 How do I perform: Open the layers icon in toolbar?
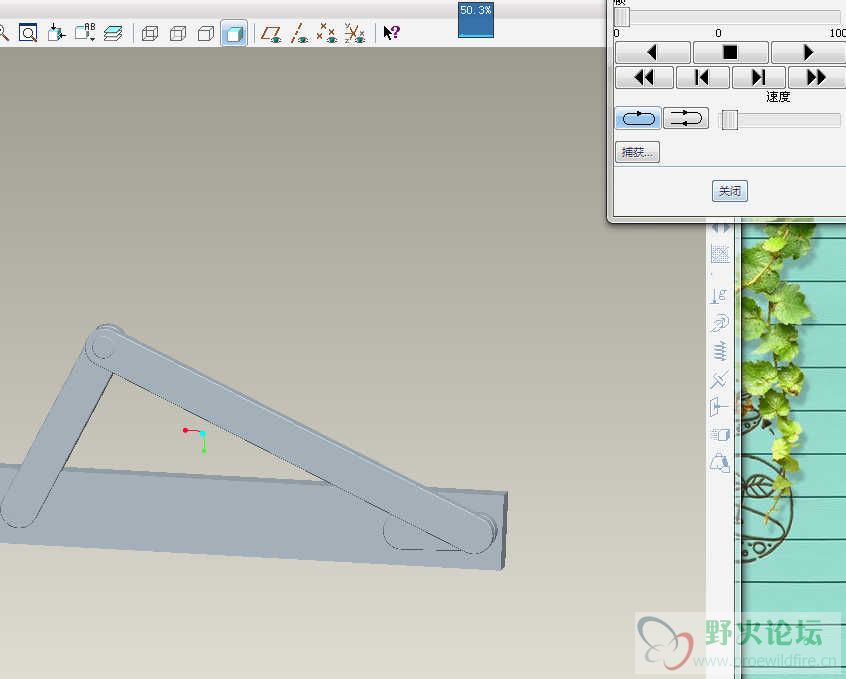(x=113, y=33)
